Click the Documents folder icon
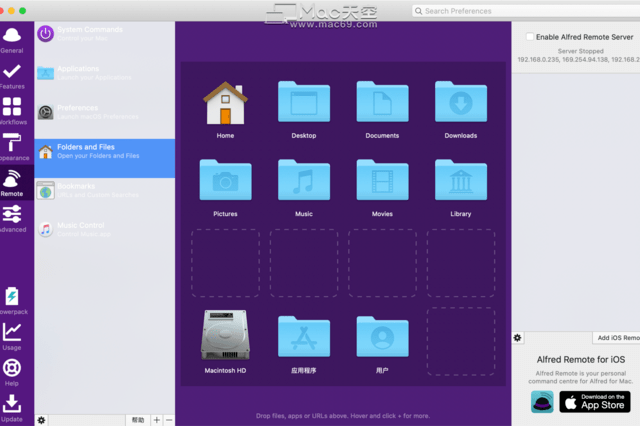The height and width of the screenshot is (426, 640). point(382,102)
